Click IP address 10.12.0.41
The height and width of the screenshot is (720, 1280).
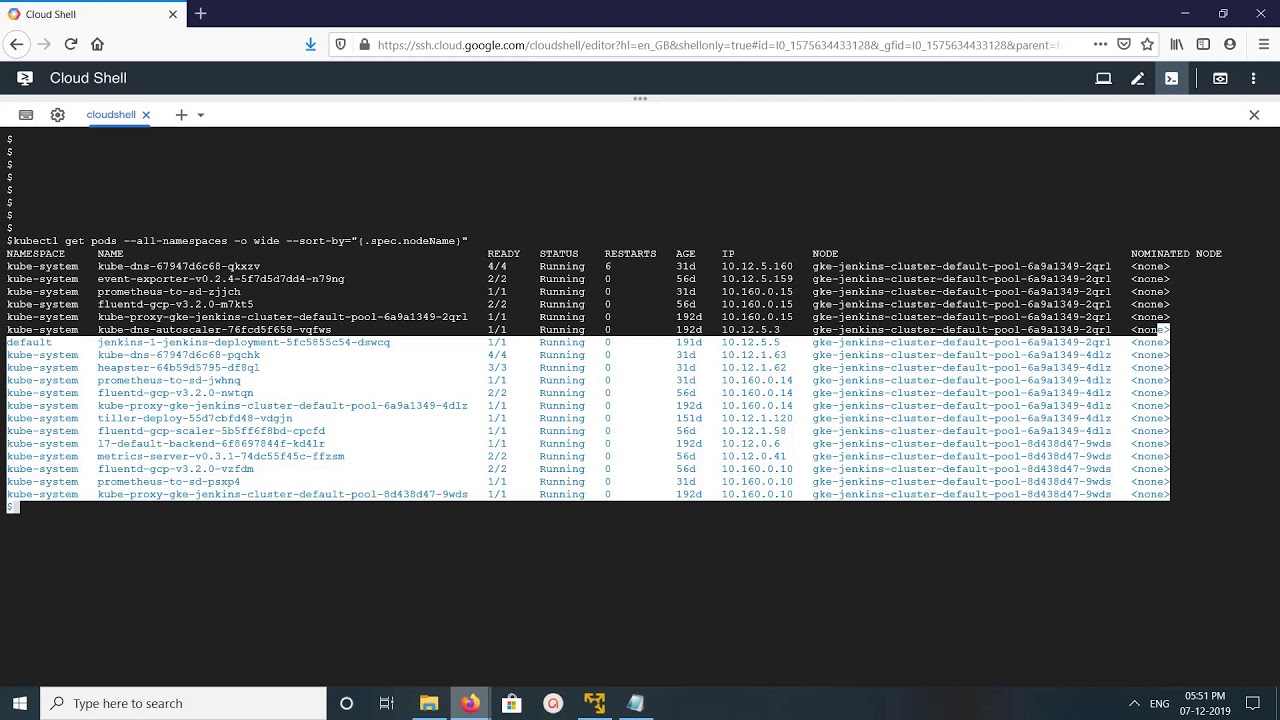[x=754, y=456]
